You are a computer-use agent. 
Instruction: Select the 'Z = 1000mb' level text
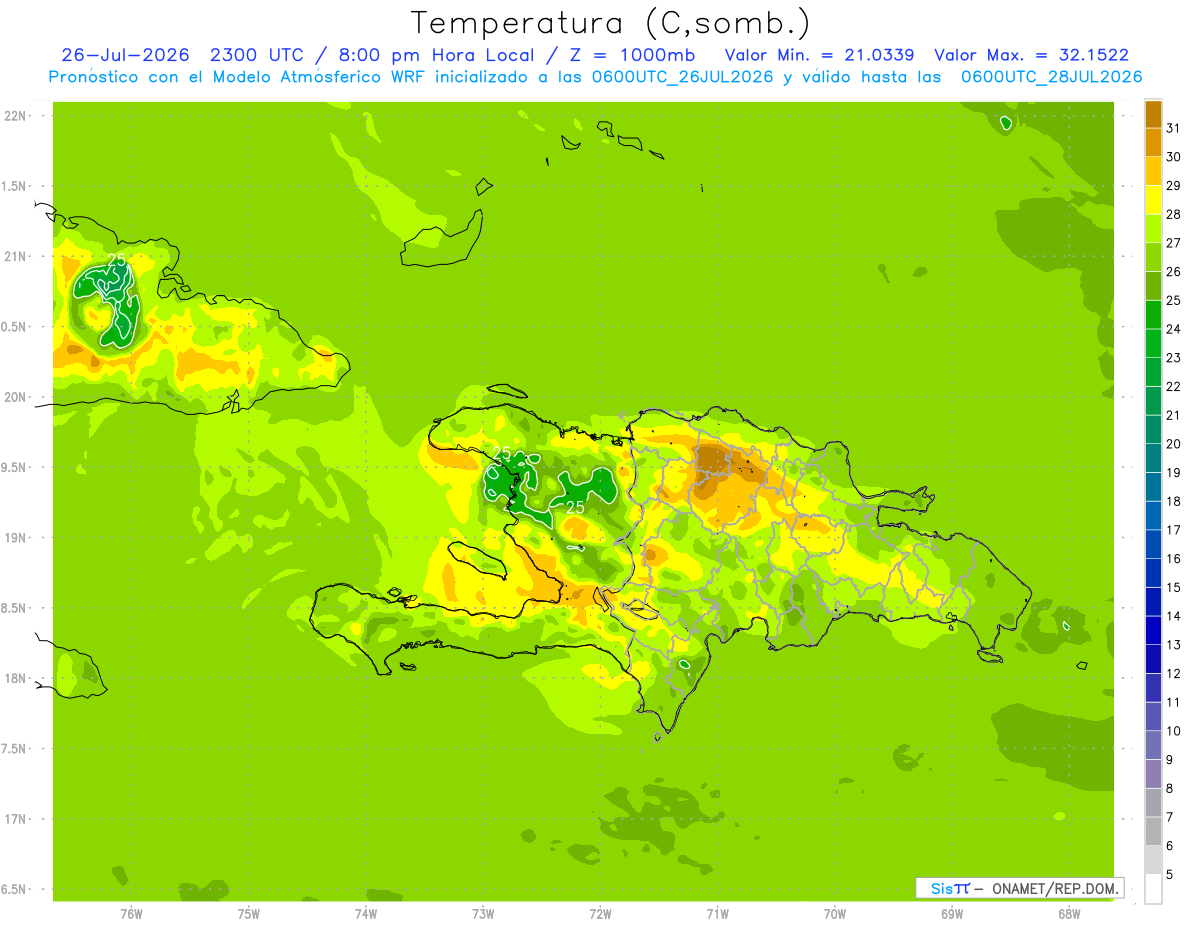point(635,55)
